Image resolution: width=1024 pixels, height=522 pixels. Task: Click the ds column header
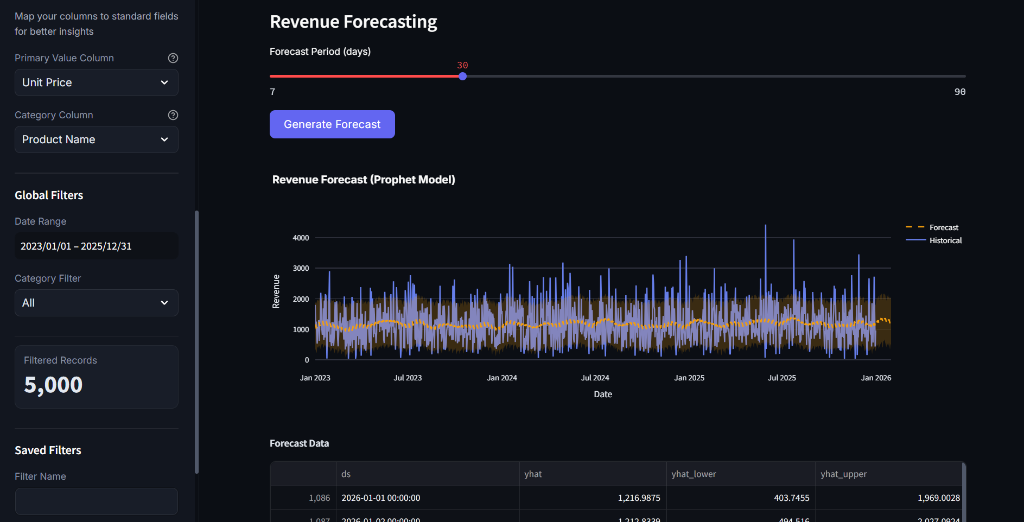point(428,474)
